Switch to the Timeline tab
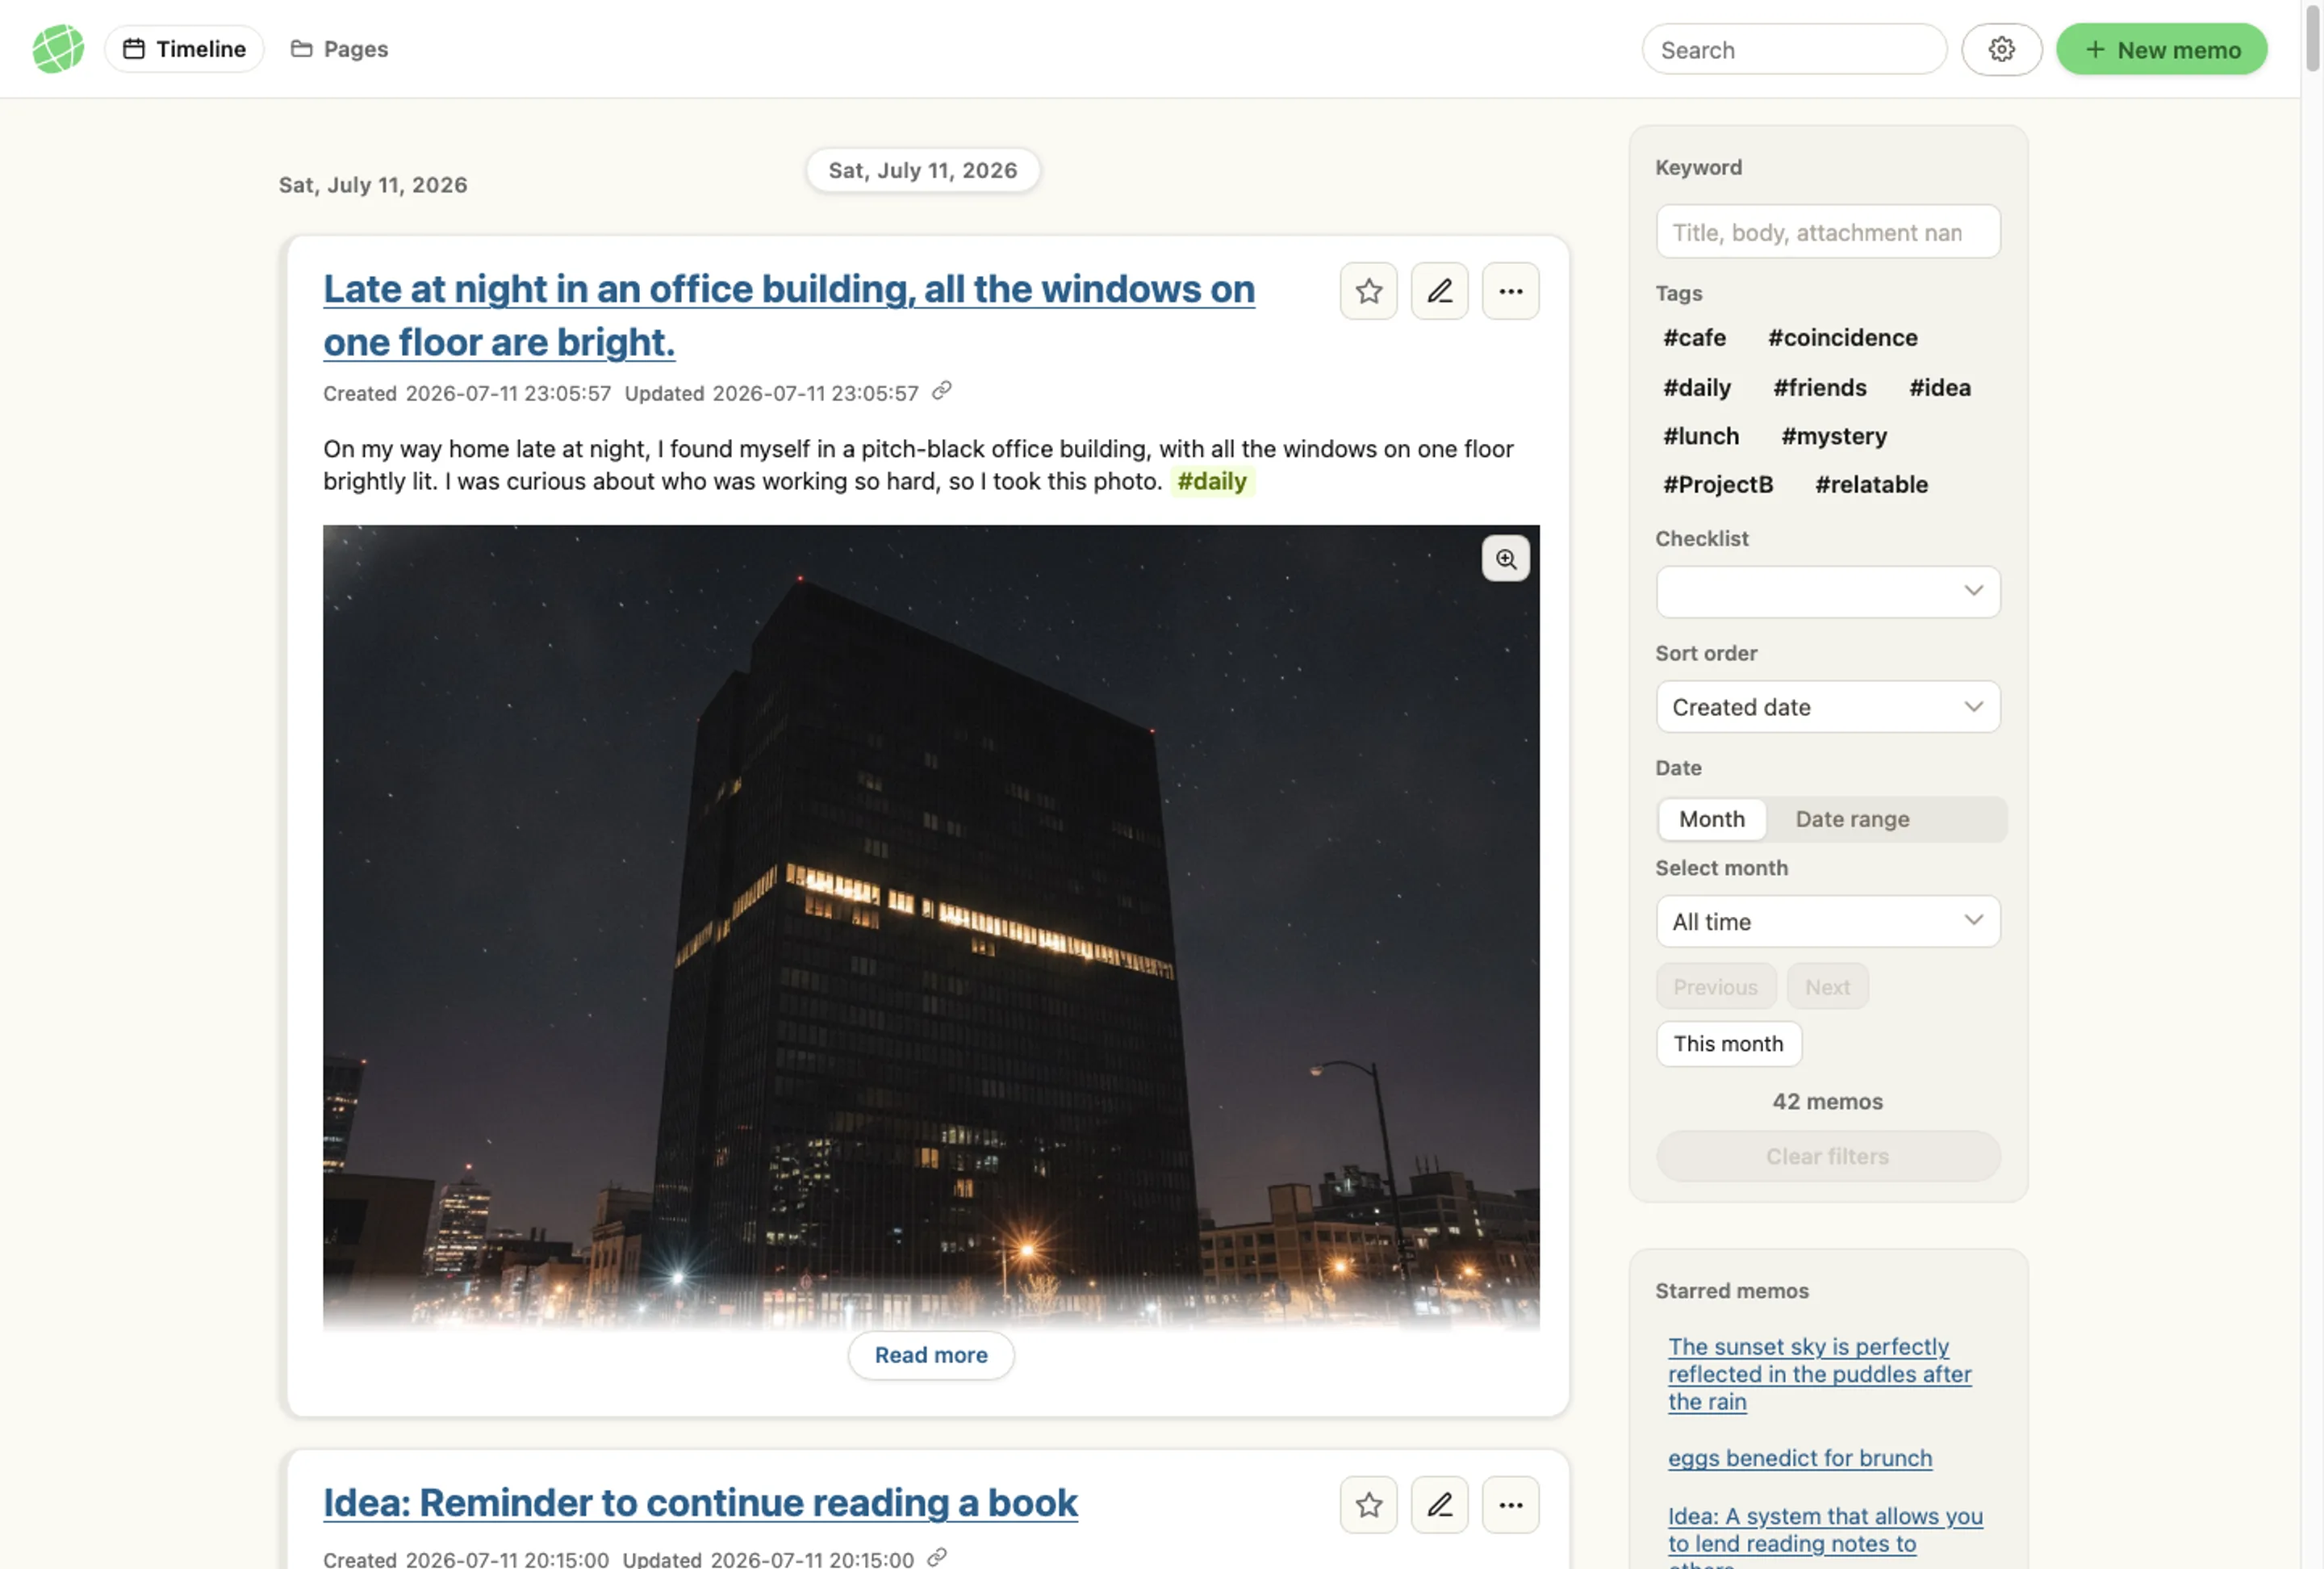 (184, 49)
